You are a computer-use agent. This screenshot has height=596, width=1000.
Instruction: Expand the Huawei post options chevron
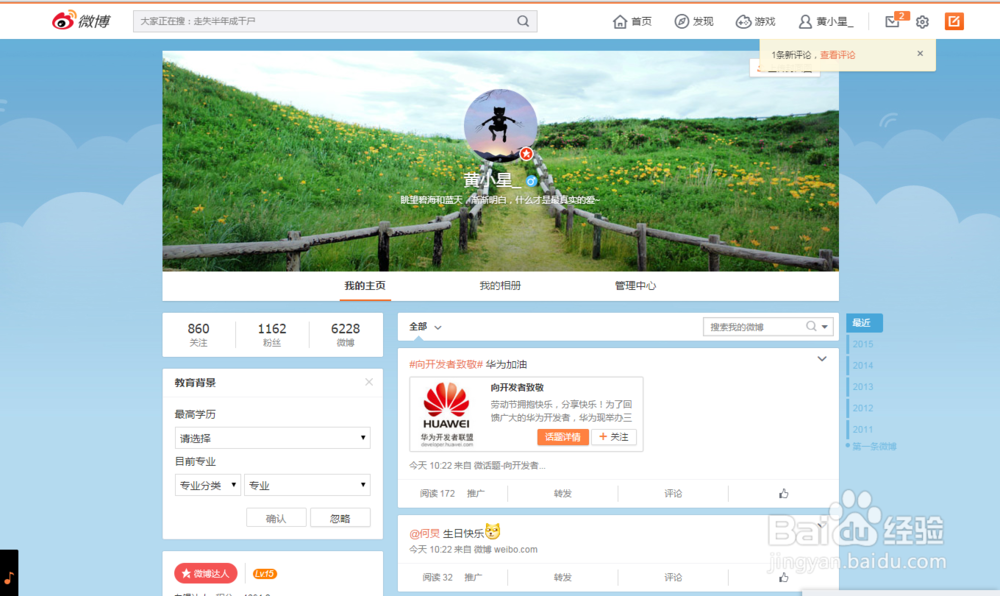822,359
